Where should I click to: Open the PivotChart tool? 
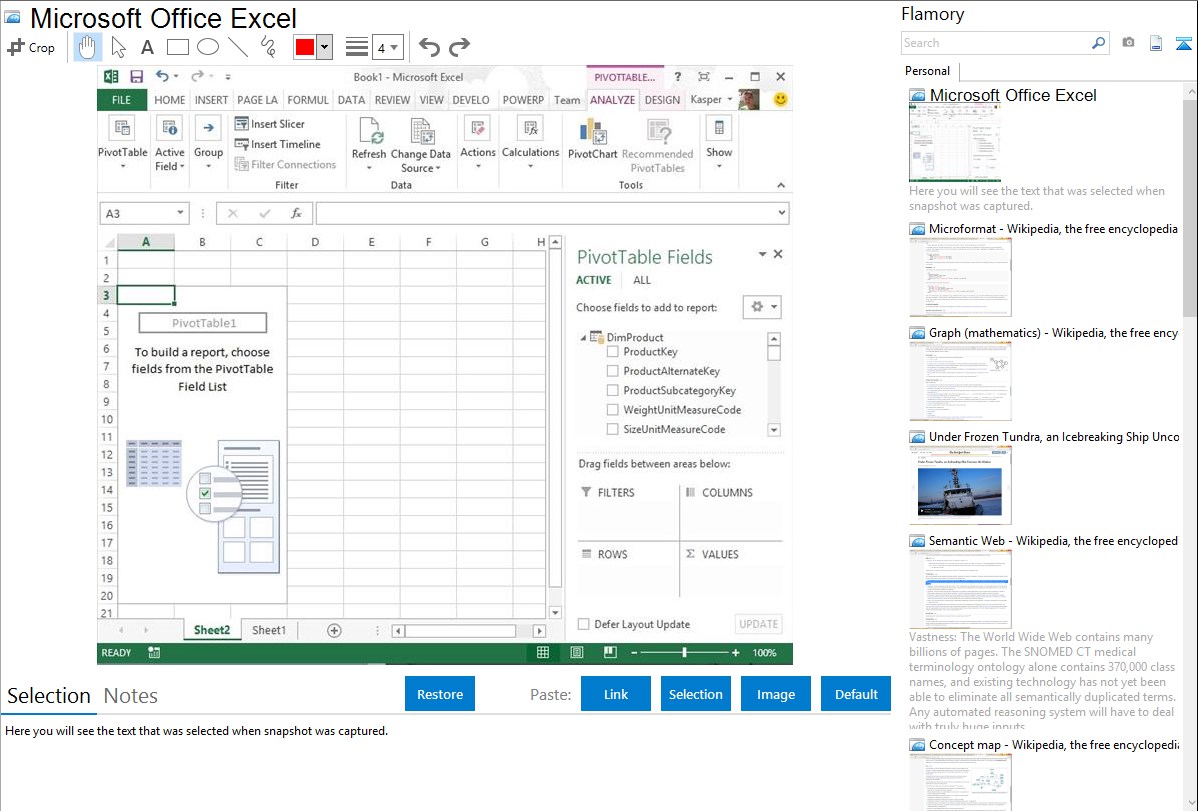pos(592,139)
